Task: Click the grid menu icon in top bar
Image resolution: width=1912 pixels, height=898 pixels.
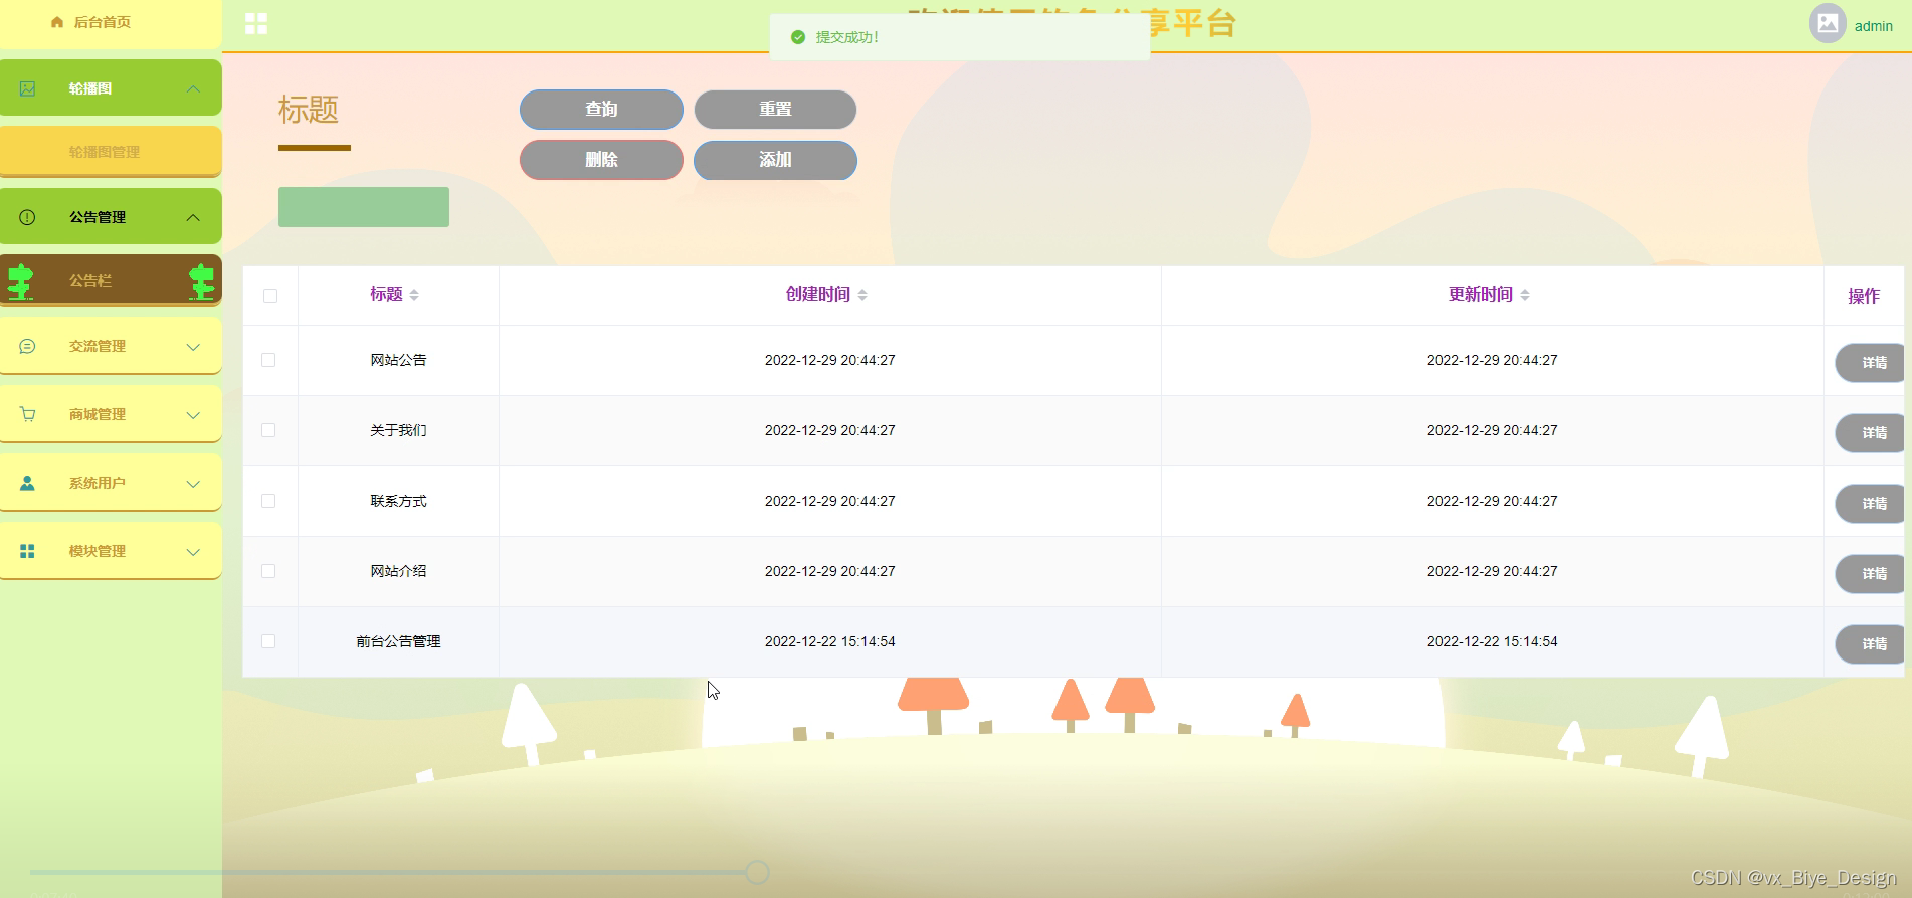Action: [x=256, y=24]
